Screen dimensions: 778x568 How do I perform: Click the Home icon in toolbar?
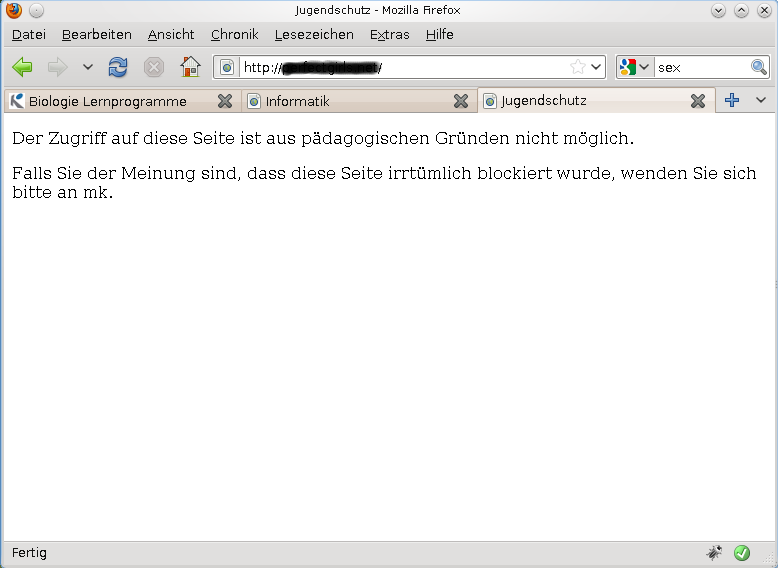pyautogui.click(x=190, y=67)
